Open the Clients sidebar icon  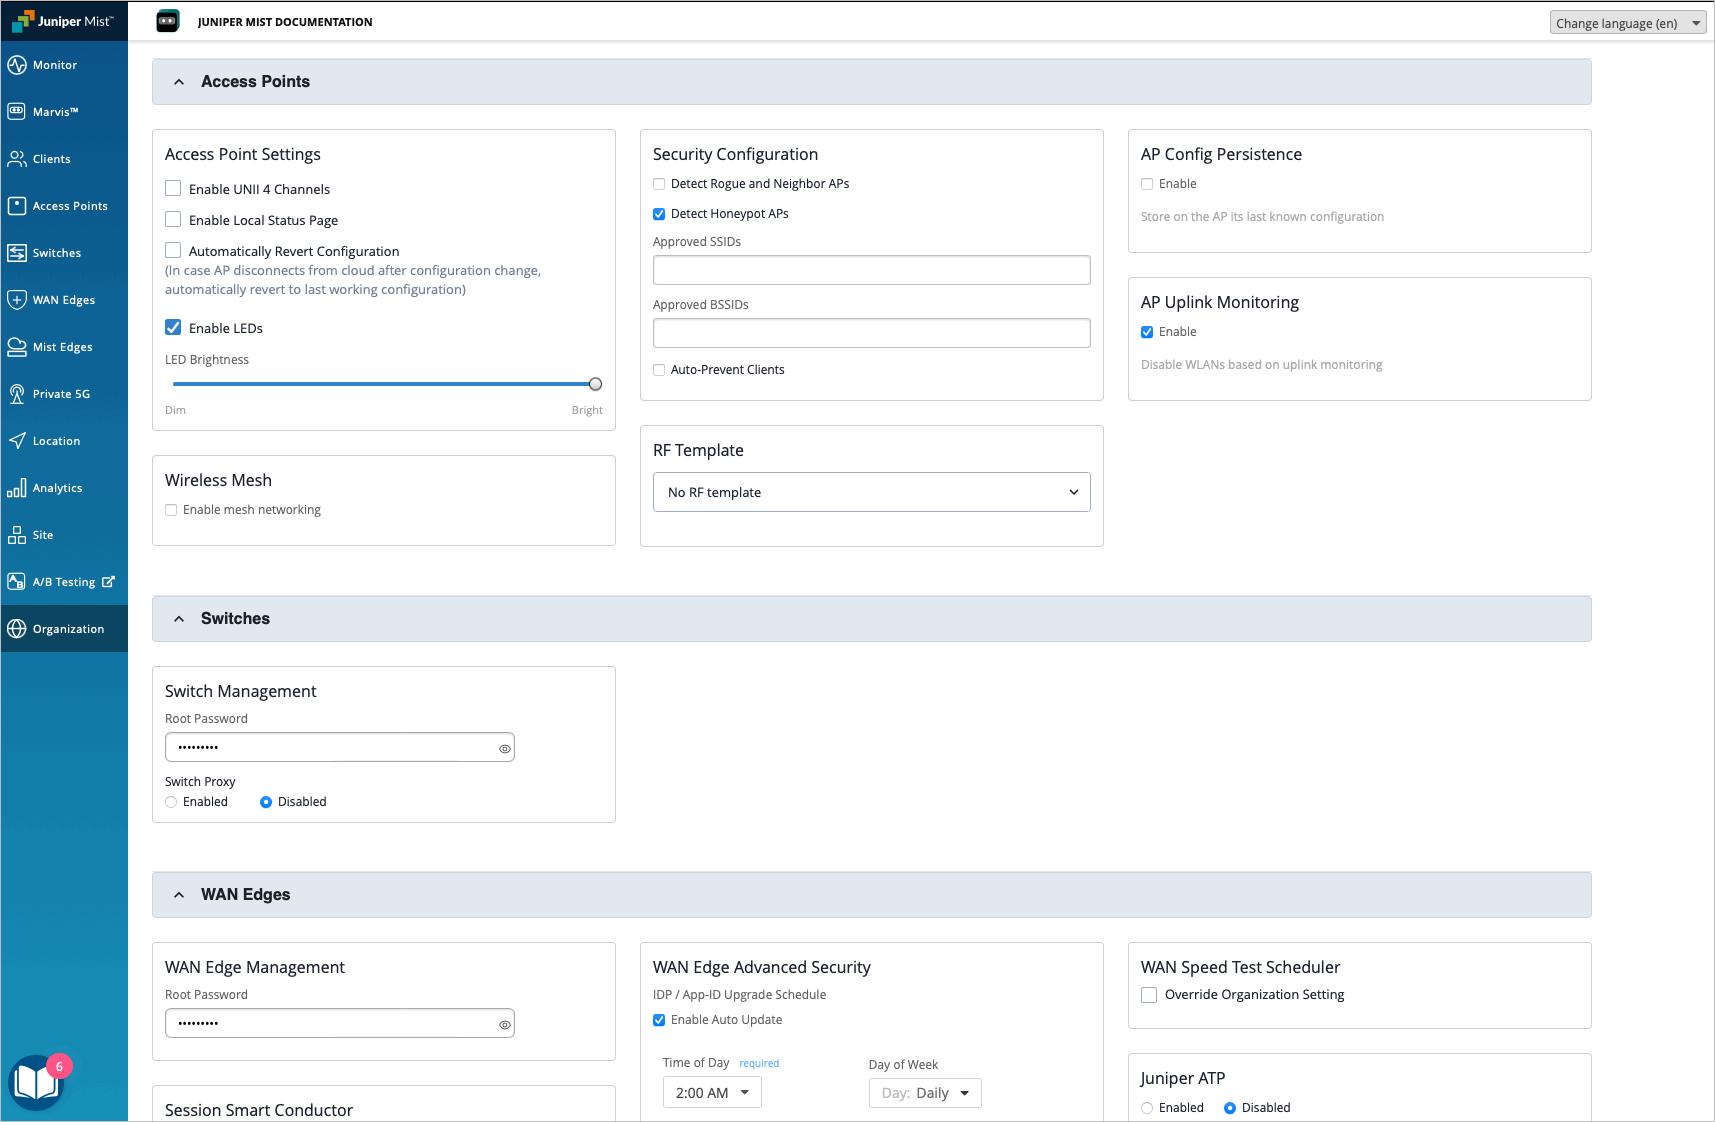[x=17, y=159]
